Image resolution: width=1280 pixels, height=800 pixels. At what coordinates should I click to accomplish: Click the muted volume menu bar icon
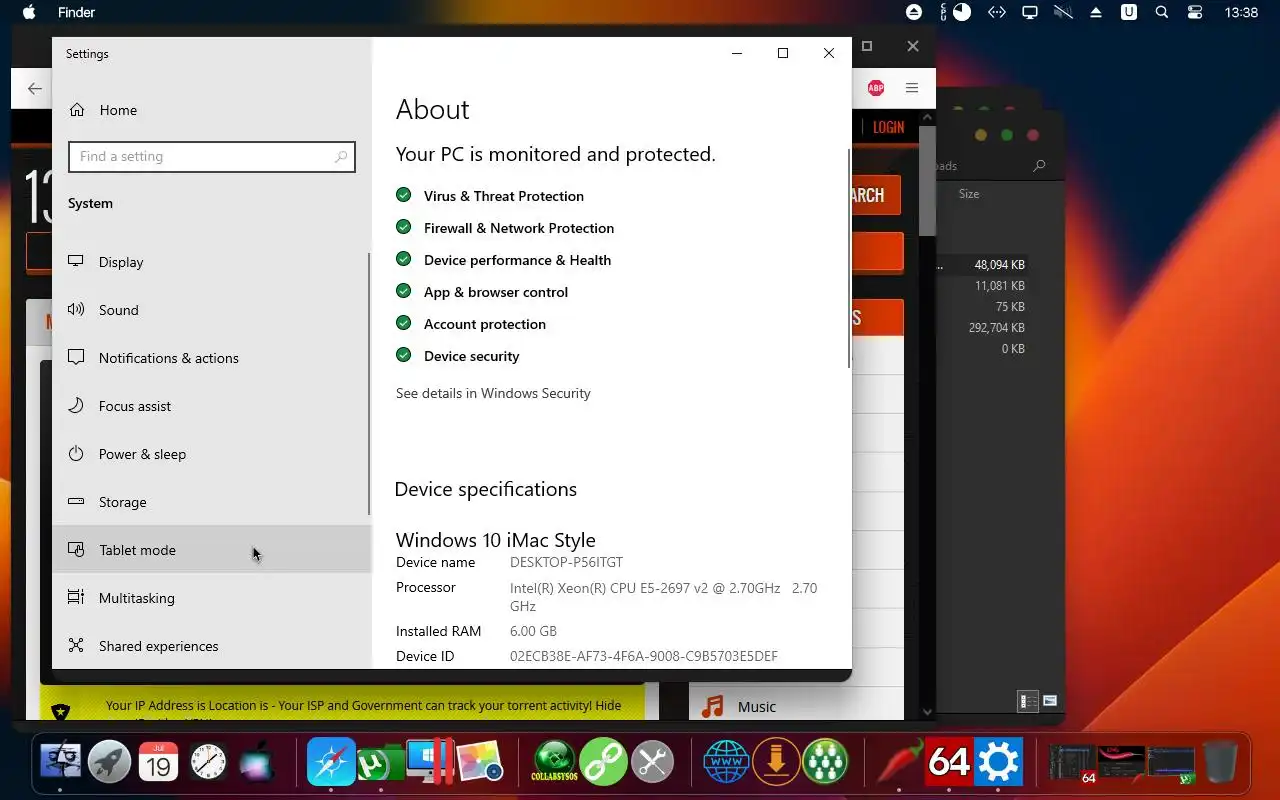(1063, 12)
